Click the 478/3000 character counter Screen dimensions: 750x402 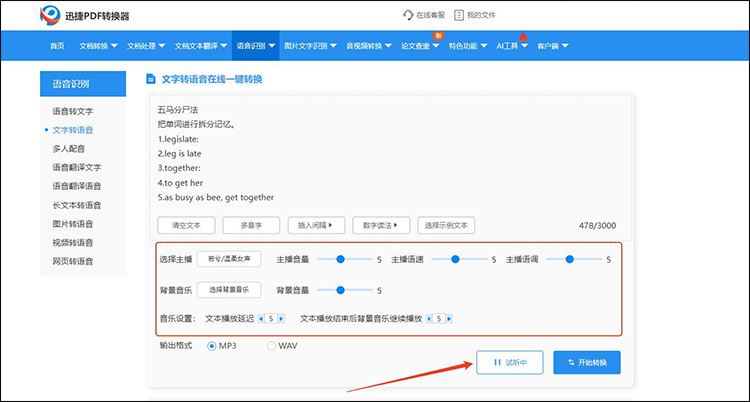click(597, 225)
